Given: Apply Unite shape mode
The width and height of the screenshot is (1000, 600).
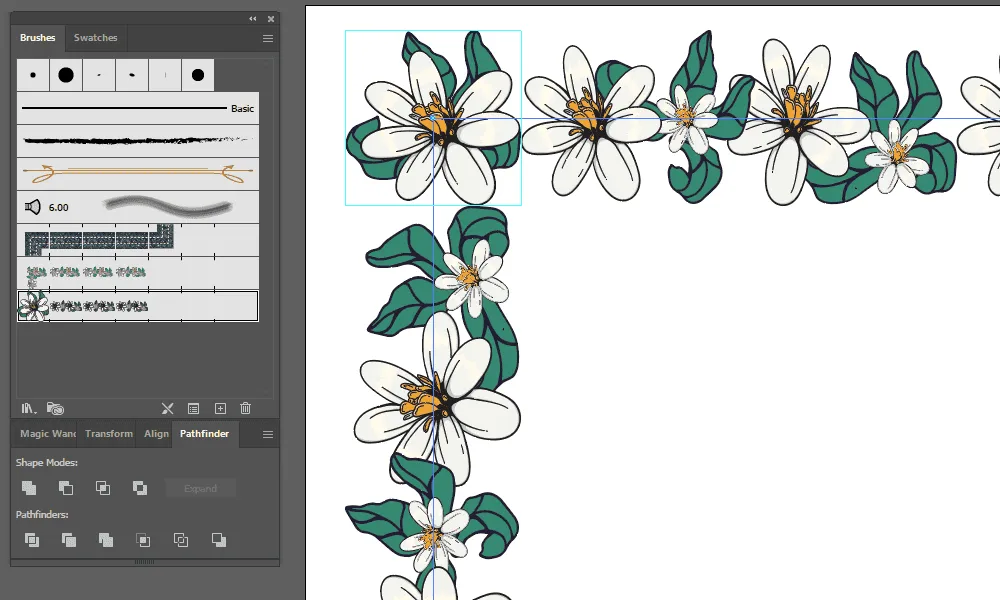Looking at the screenshot, I should click(29, 488).
